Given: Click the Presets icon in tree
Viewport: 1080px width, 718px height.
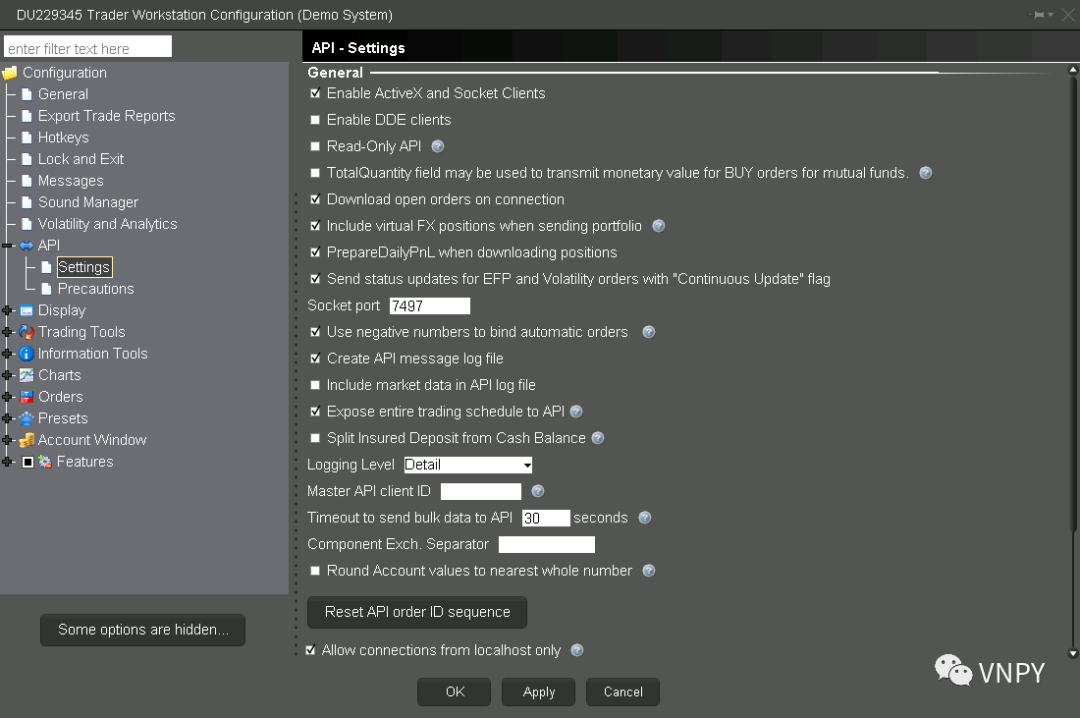Looking at the screenshot, I should coord(26,418).
